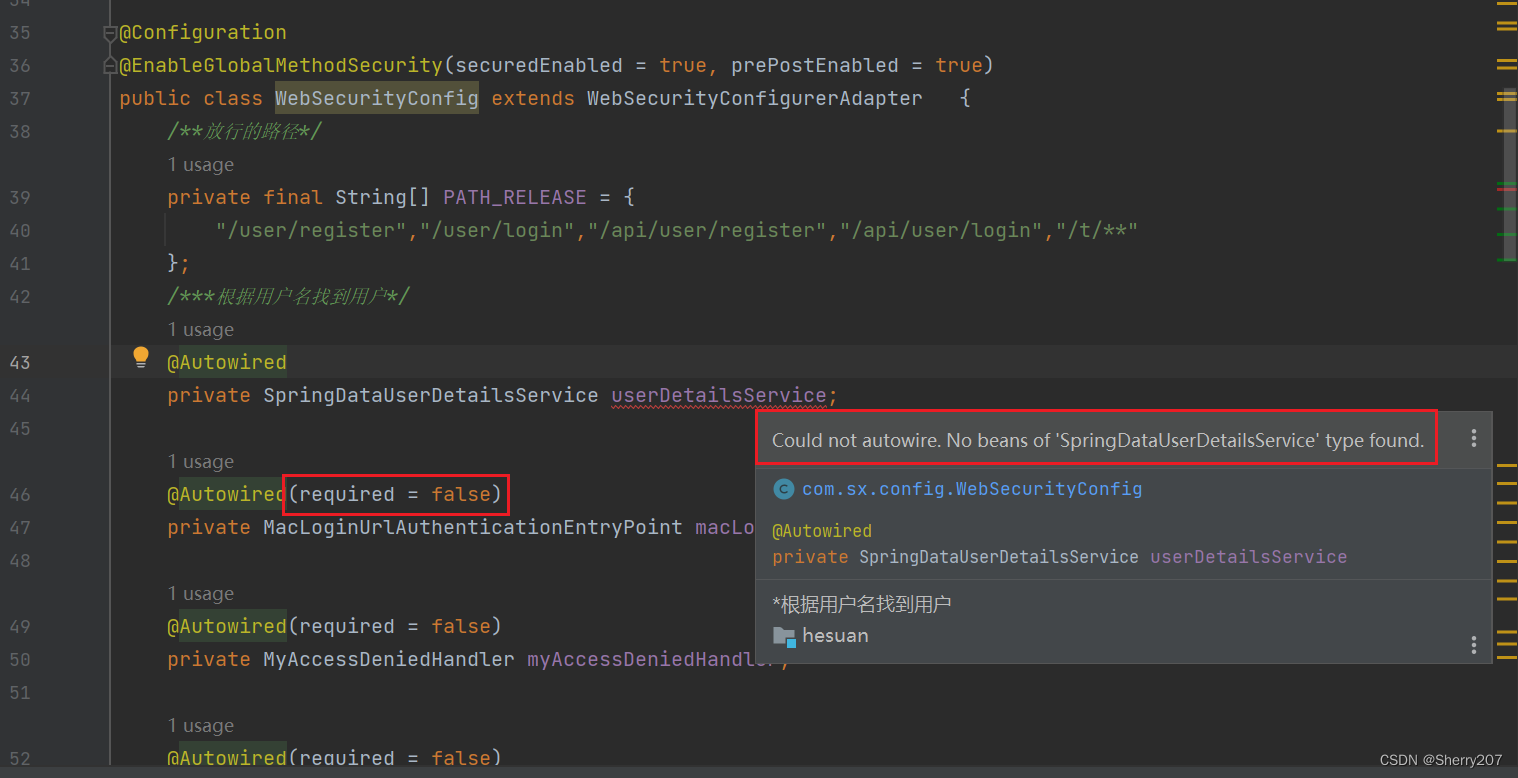Image resolution: width=1518 pixels, height=778 pixels.
Task: Click the yellow lightbulb quick-fix icon
Action: [x=141, y=357]
